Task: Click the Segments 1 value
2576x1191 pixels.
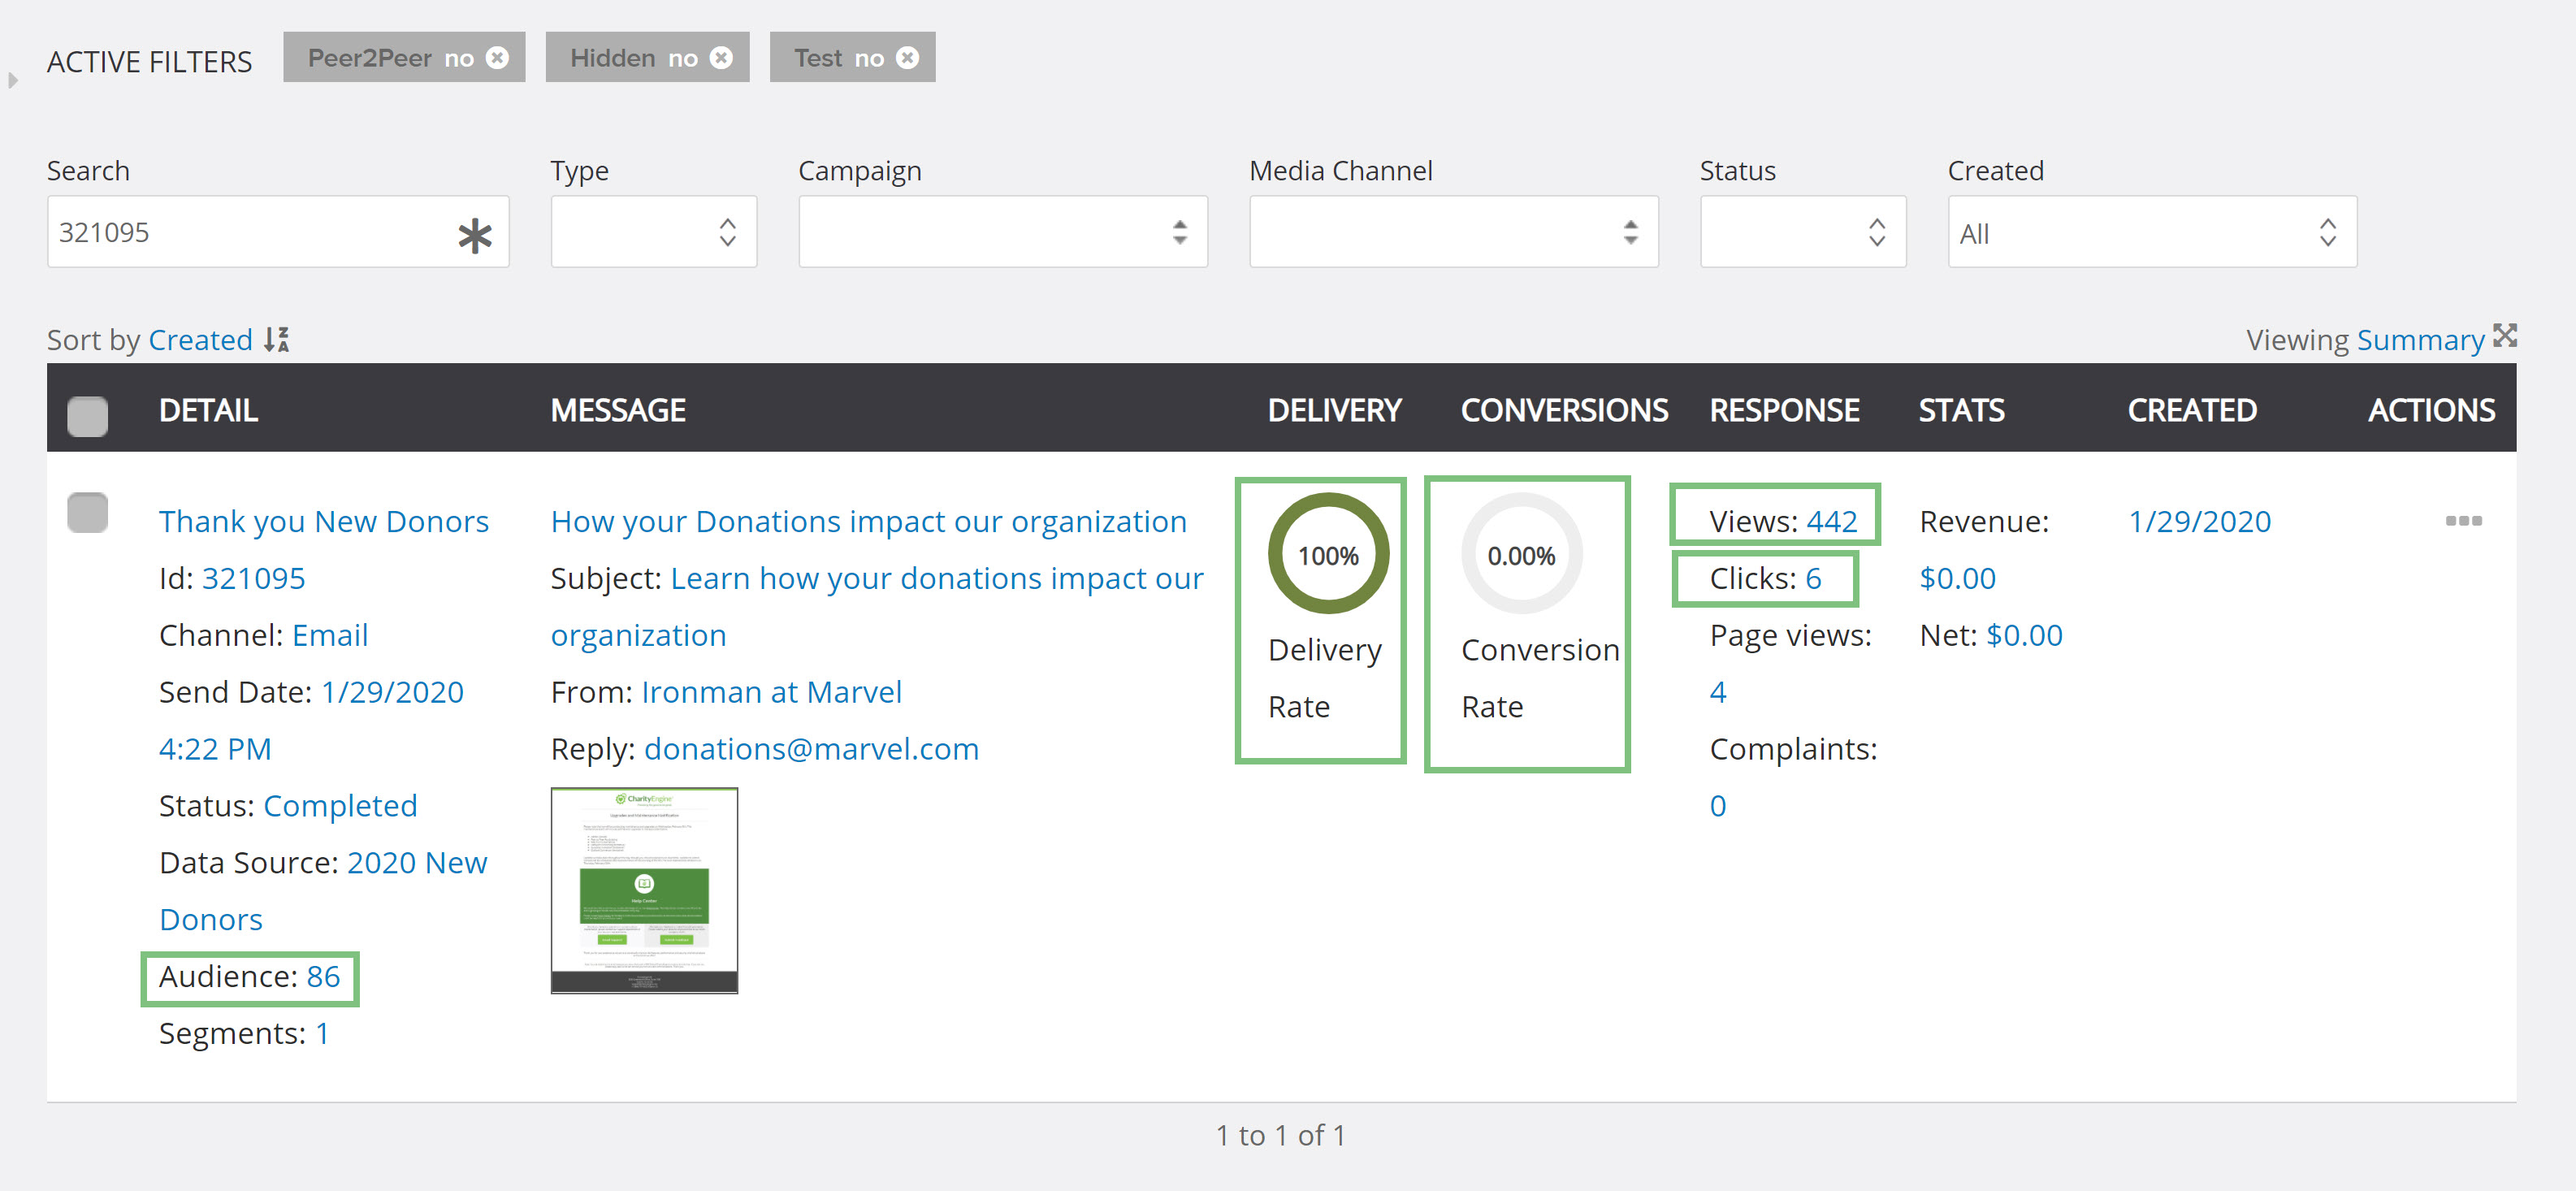Action: (x=322, y=1033)
